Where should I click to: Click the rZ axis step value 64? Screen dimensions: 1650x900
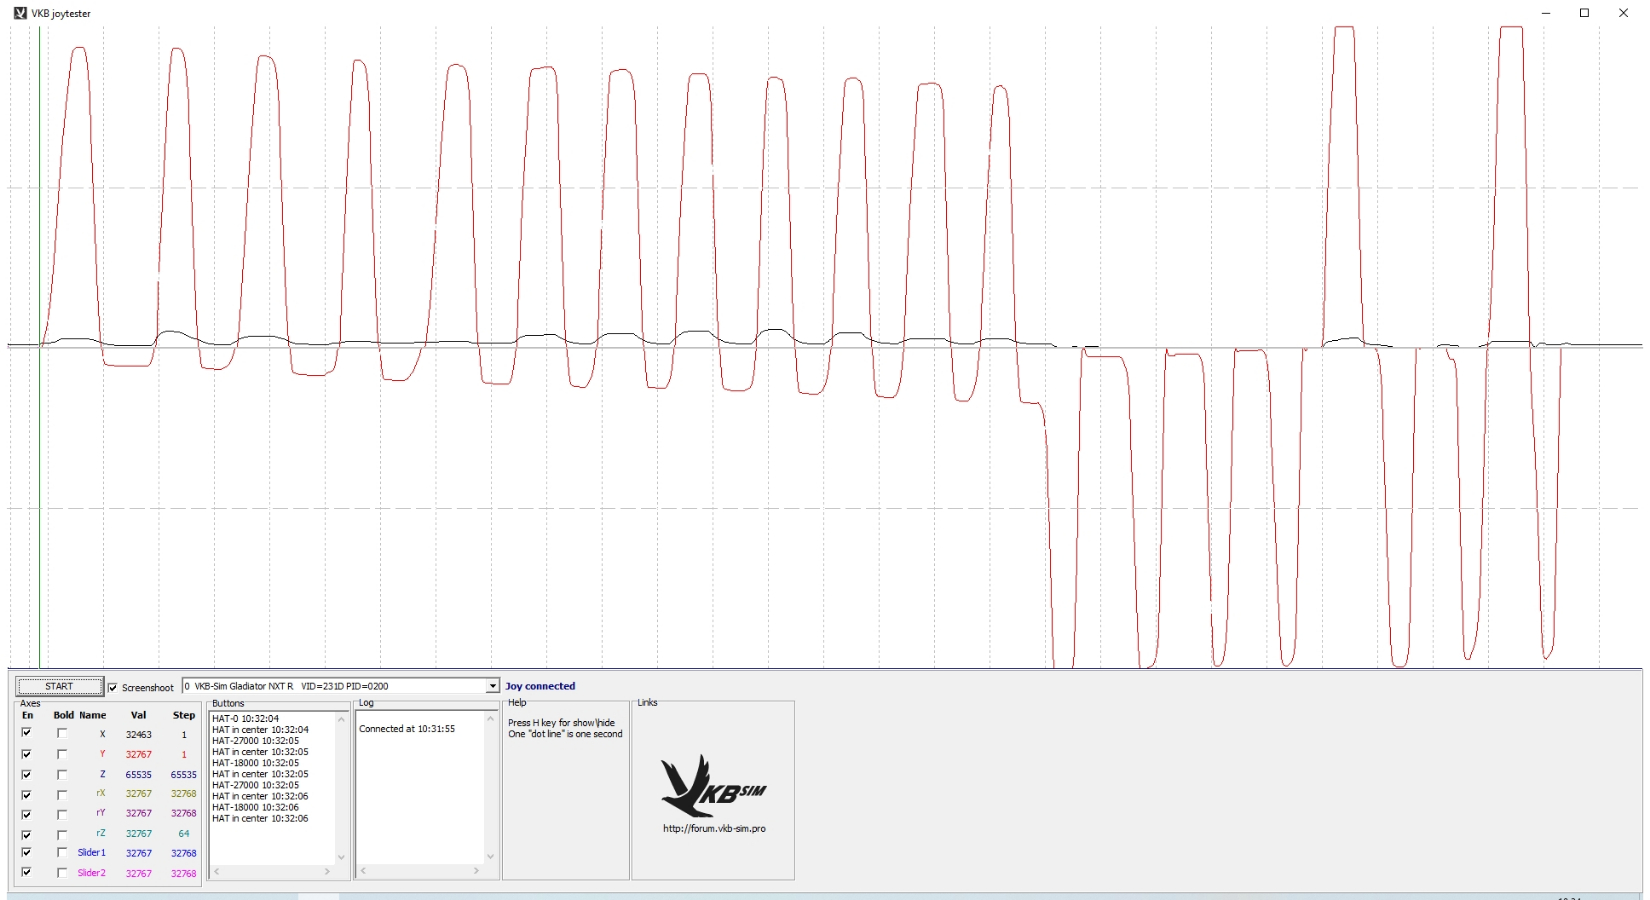(x=184, y=833)
